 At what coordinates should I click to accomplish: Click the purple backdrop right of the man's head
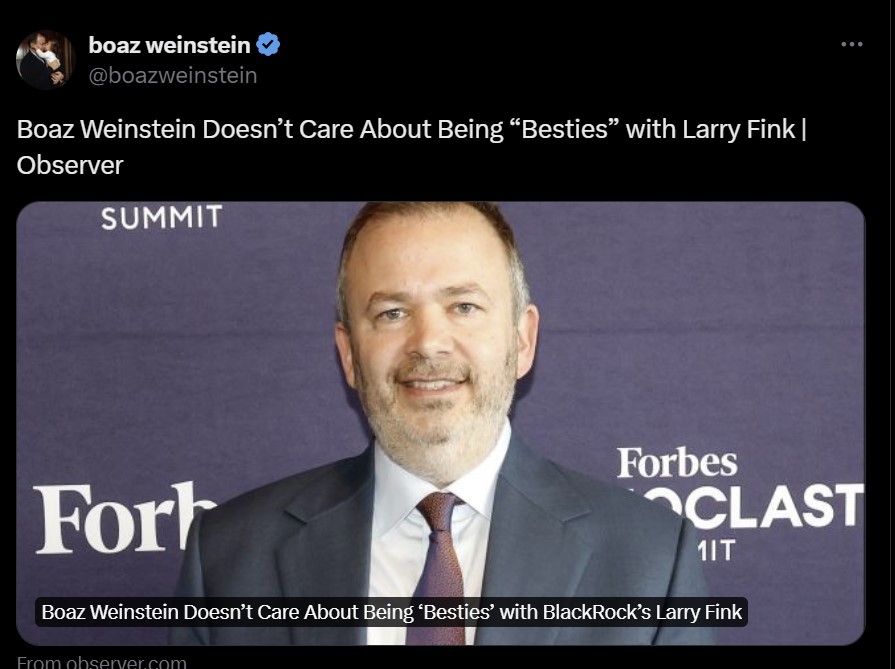(x=680, y=320)
